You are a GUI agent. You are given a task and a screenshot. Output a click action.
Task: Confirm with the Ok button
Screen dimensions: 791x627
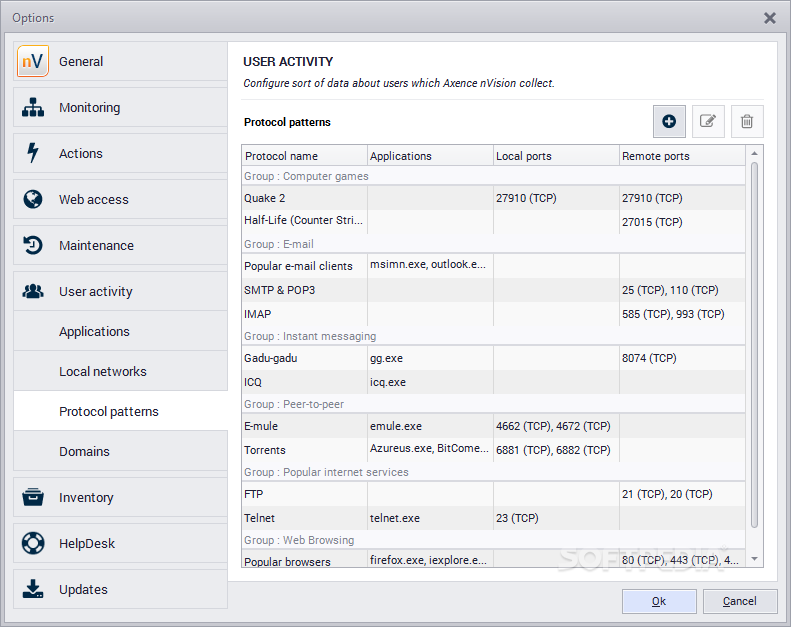659,601
